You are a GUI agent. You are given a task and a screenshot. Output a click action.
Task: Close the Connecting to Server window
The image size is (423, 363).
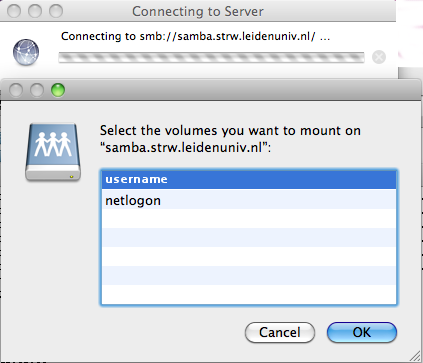click(14, 11)
